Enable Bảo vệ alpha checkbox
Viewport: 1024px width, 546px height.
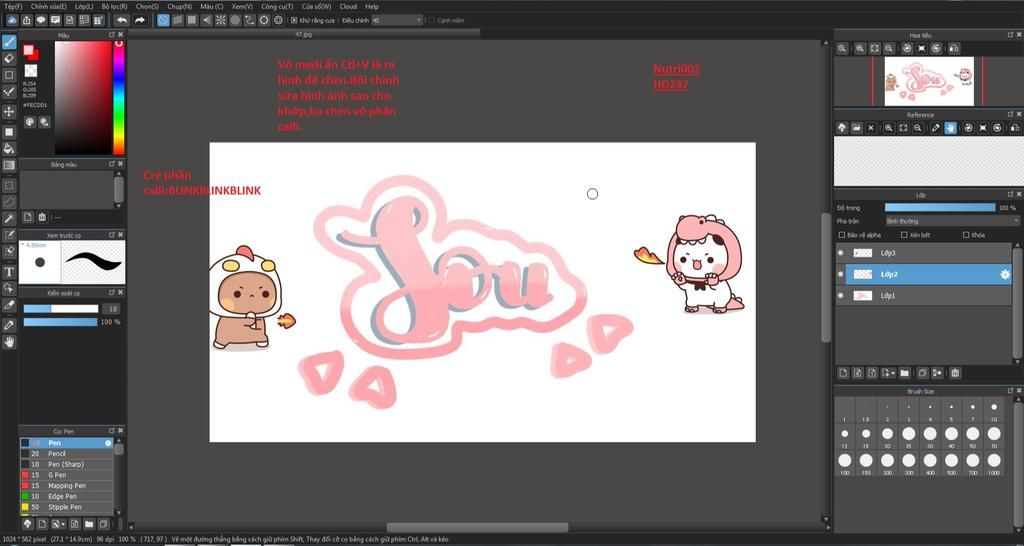click(842, 234)
